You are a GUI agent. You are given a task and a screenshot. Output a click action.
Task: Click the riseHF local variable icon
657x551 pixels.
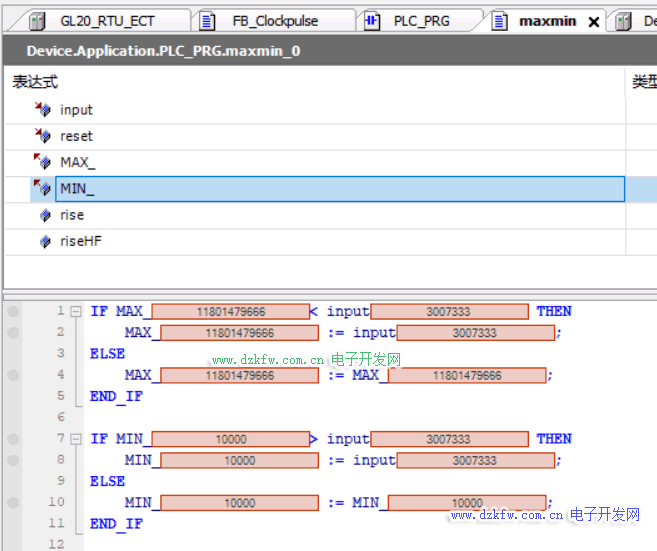point(44,241)
